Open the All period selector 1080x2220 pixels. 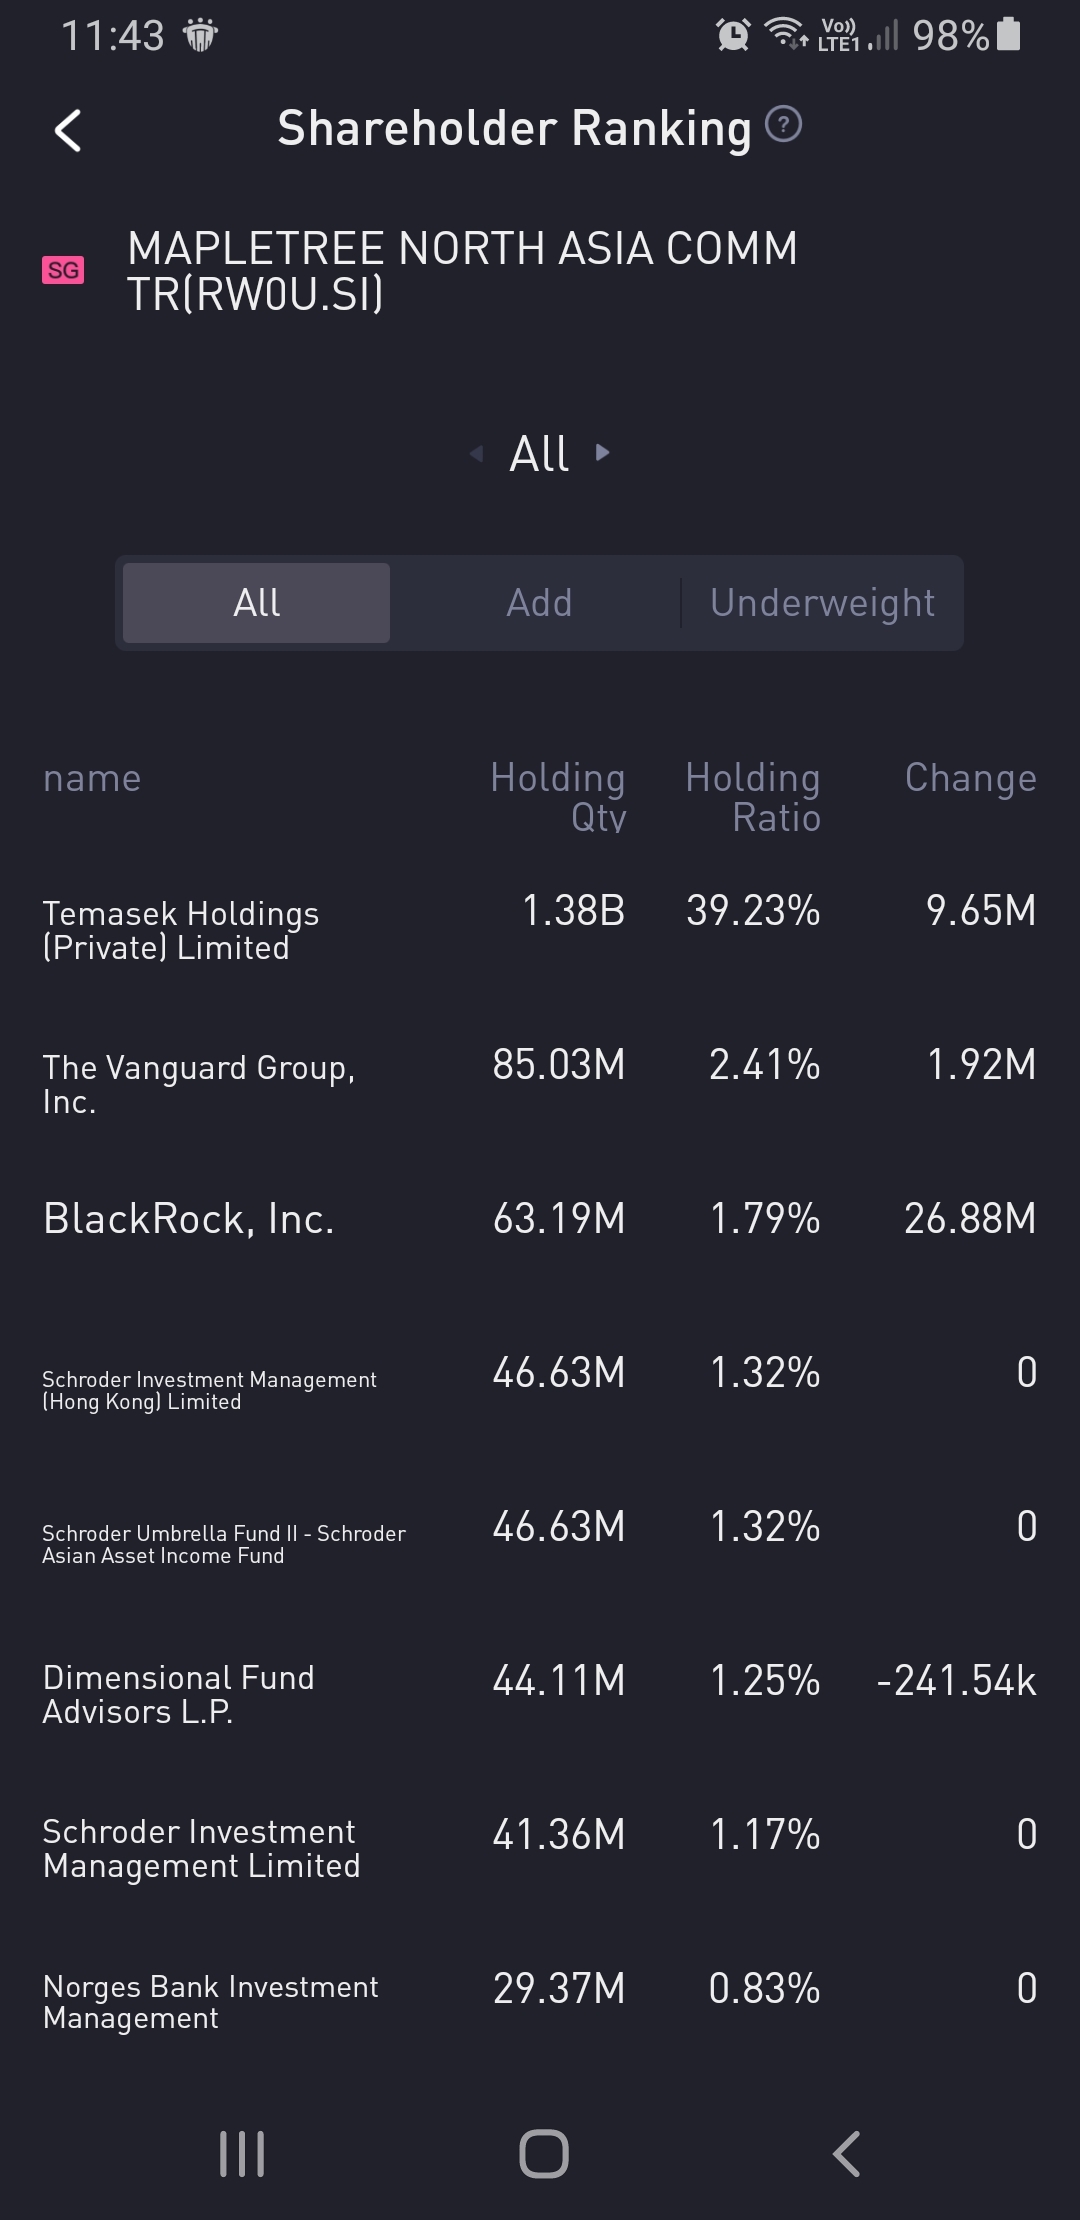540,454
